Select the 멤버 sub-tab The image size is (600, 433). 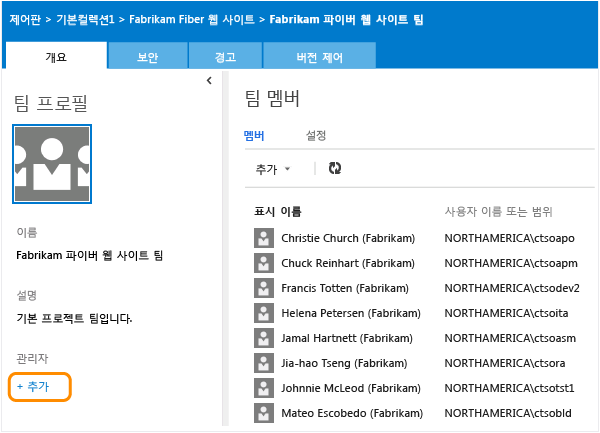(254, 135)
